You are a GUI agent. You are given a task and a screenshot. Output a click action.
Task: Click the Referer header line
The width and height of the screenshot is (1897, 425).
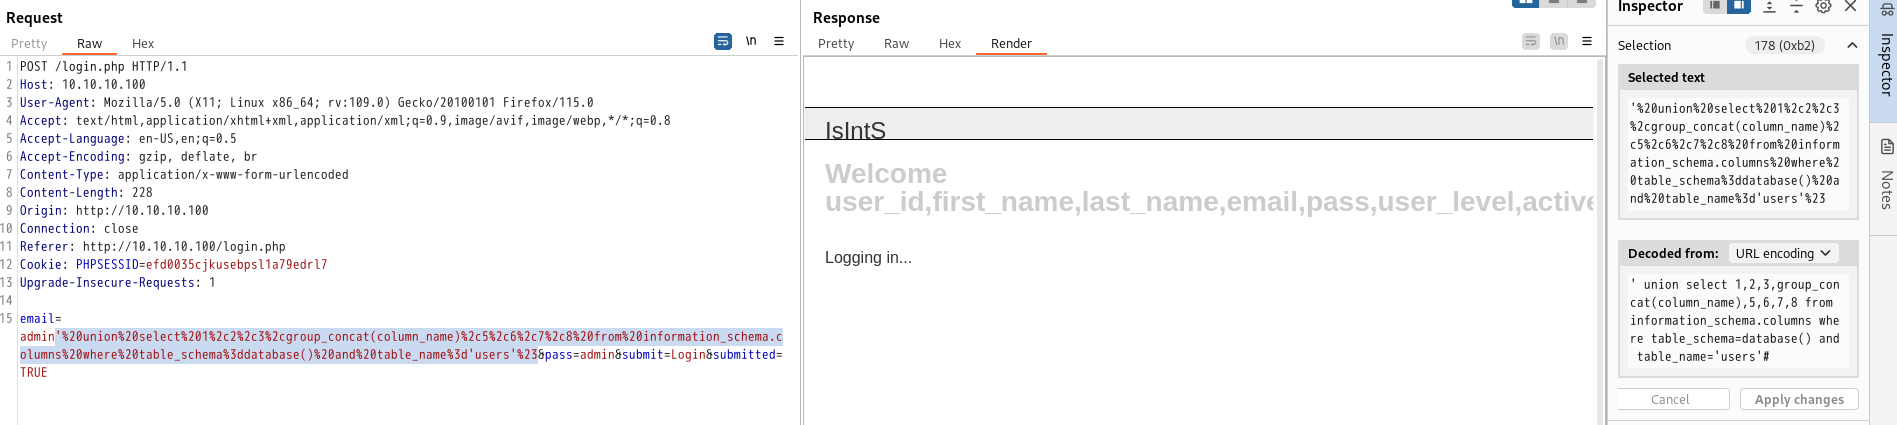point(153,247)
